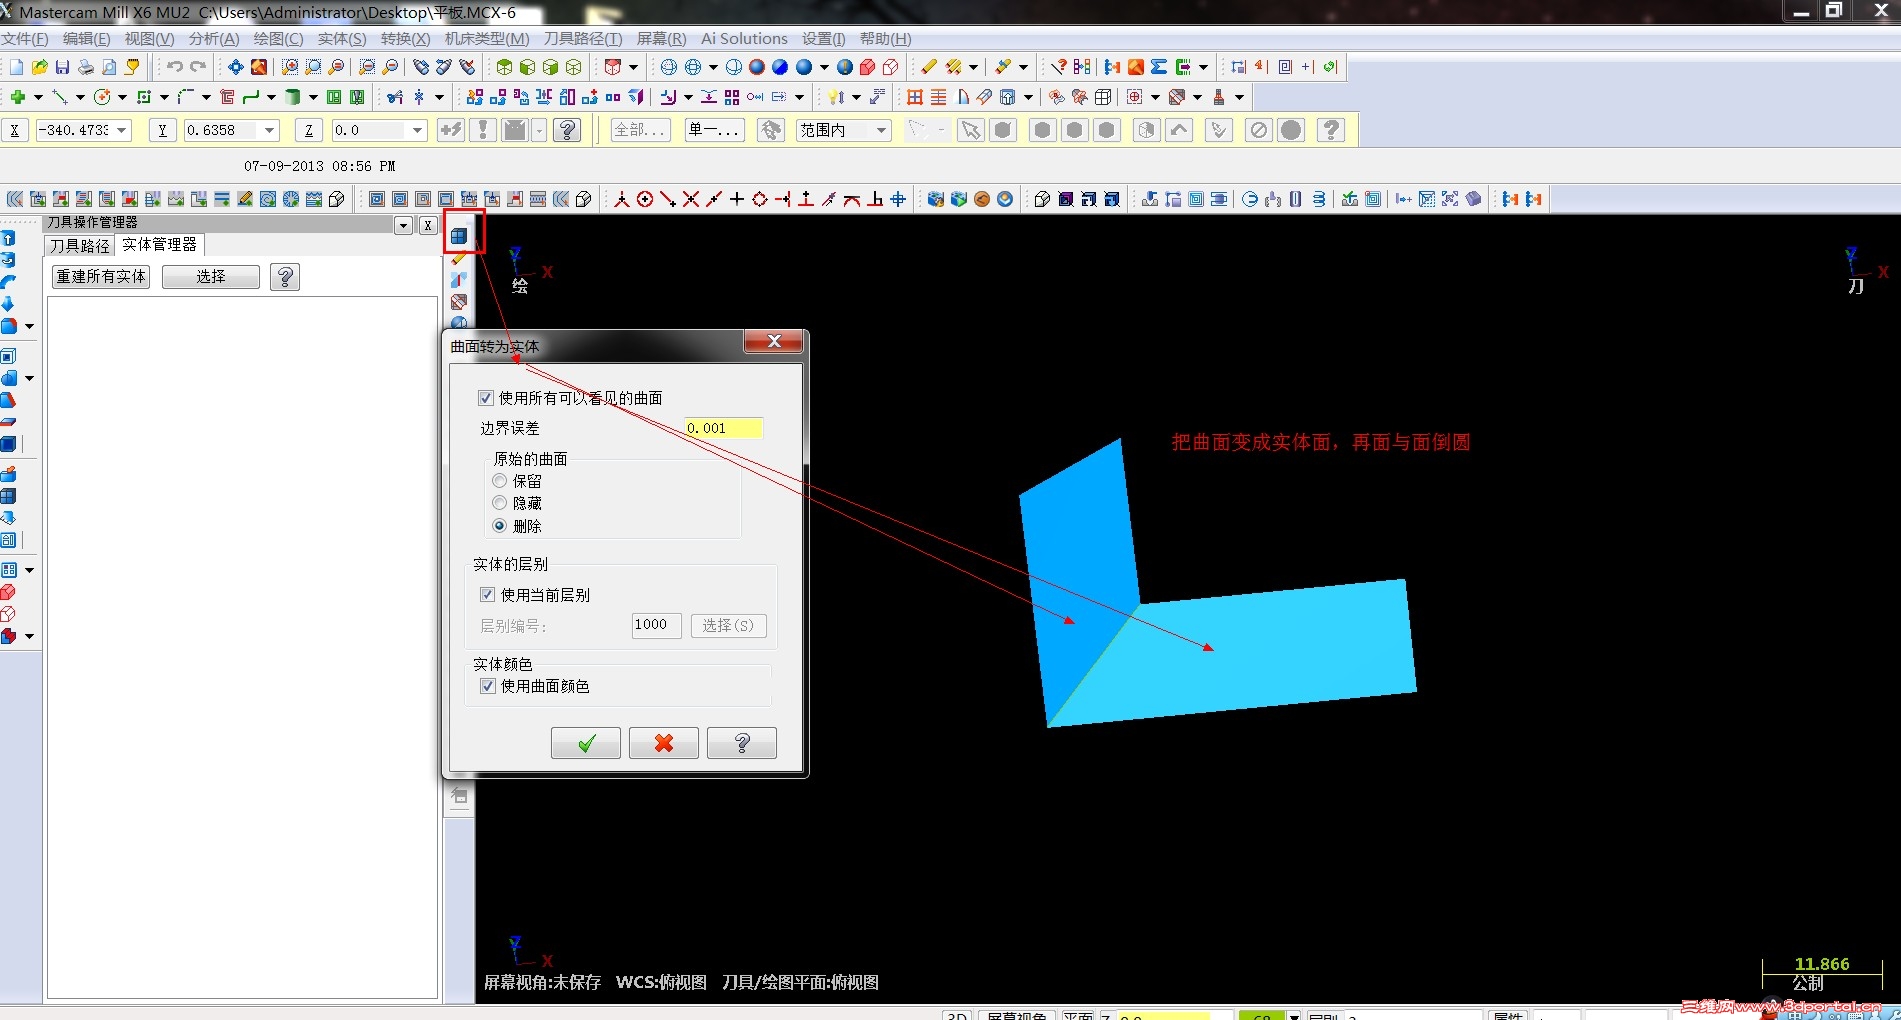Viewport: 1901px width, 1020px height.
Task: Select the Create circle tool icon
Action: 102,97
